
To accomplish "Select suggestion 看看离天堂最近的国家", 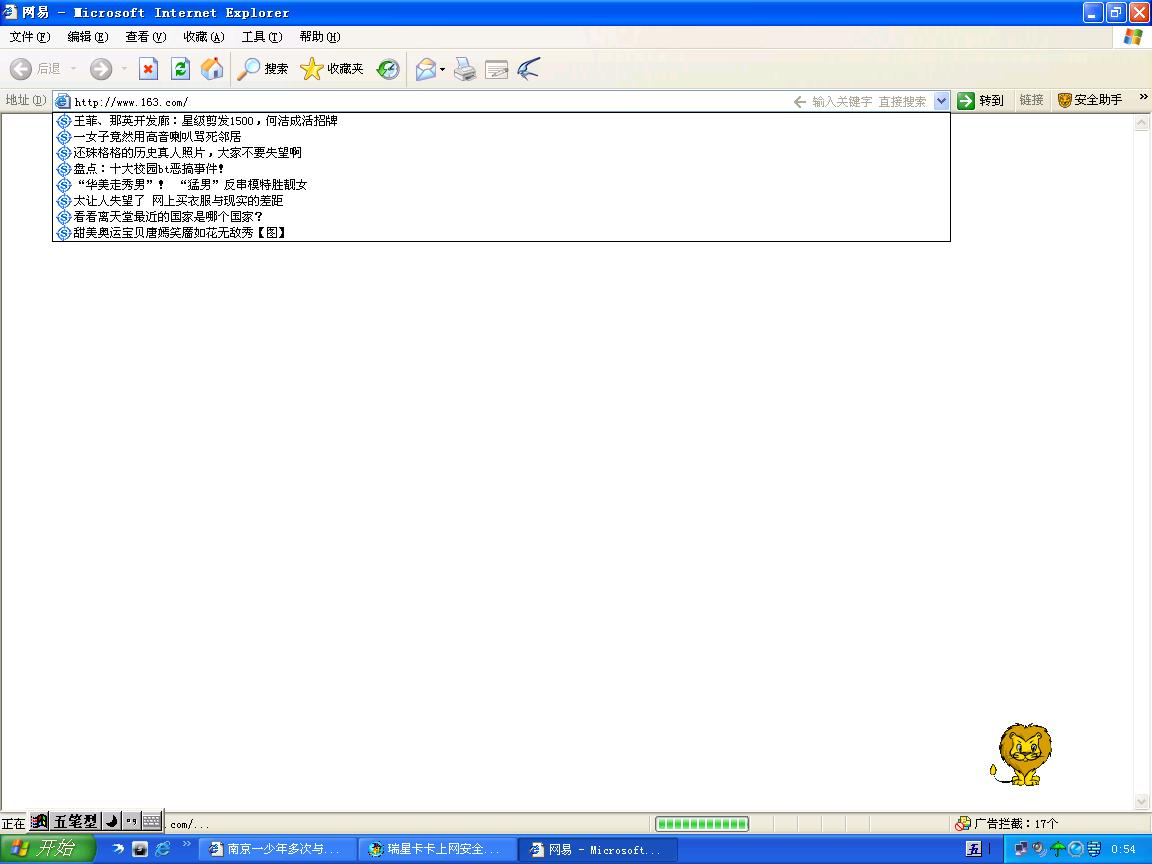I will point(501,217).
